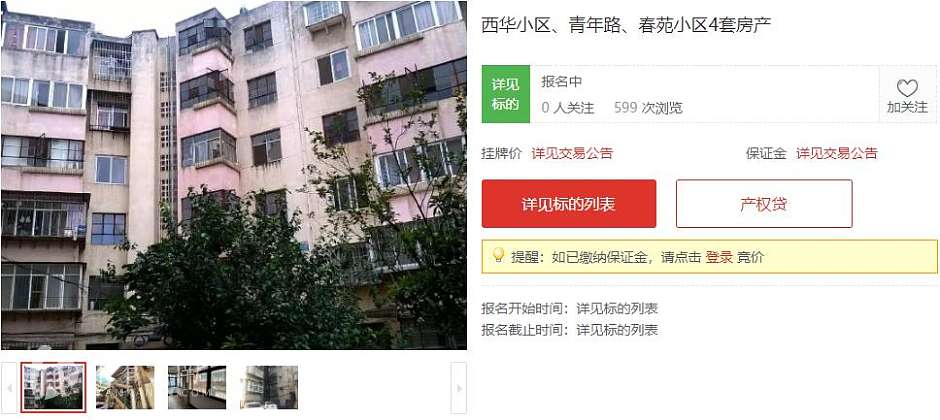Click the green 详见标的 badge
The image size is (940, 420).
coord(505,94)
